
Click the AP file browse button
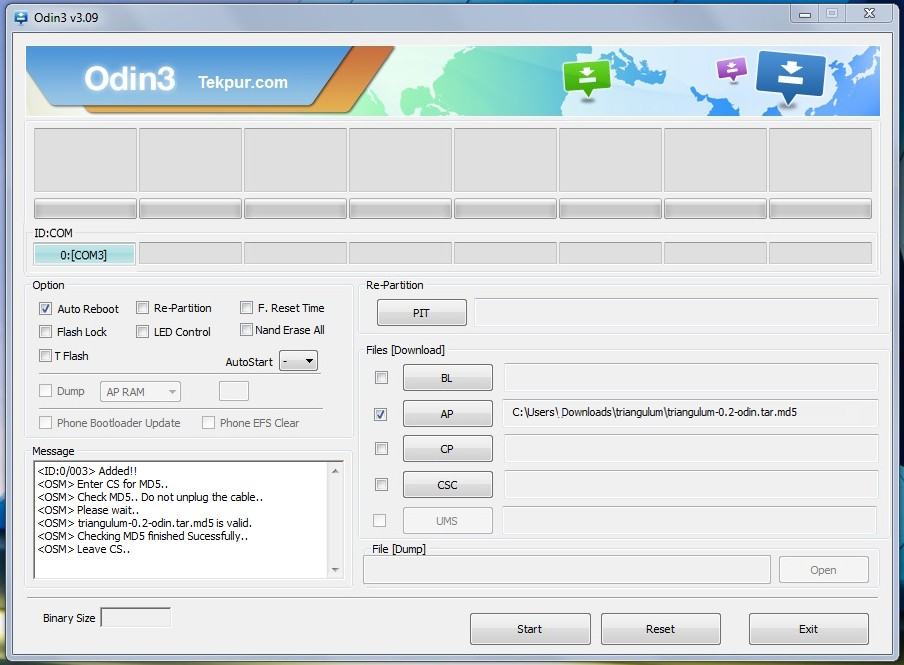[447, 414]
